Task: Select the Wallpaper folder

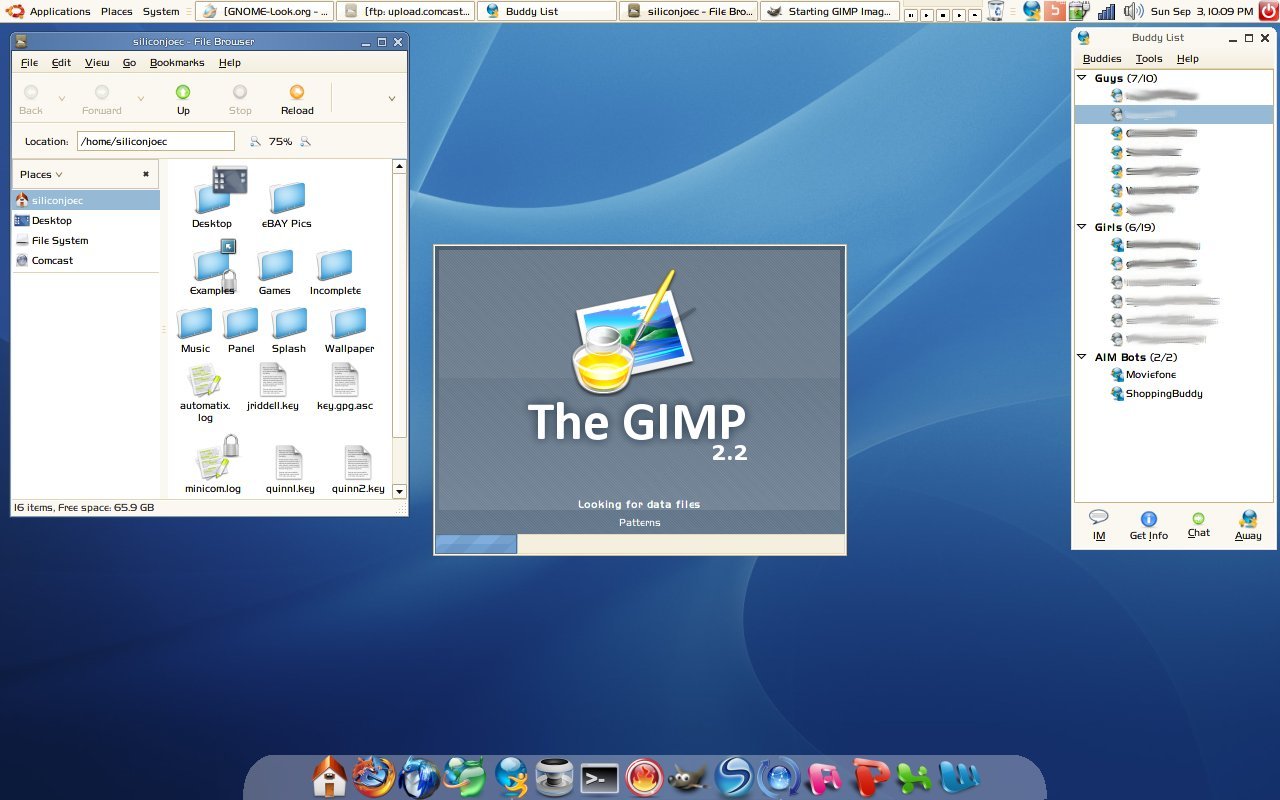Action: 349,330
